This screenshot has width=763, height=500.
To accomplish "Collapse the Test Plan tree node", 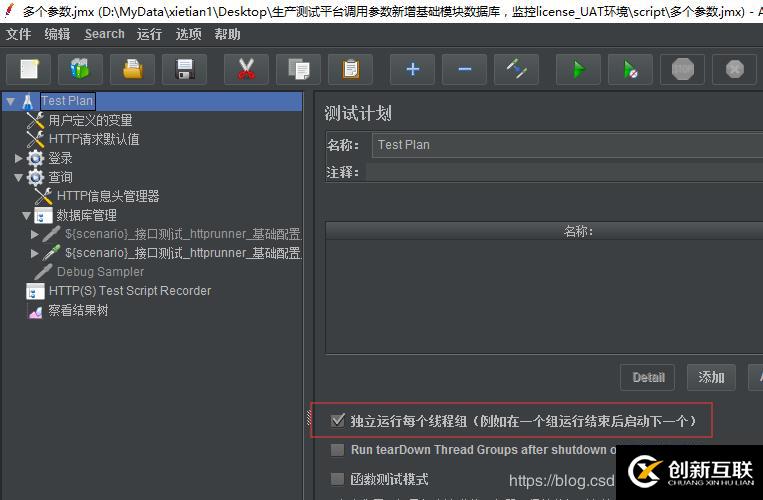I will 10,102.
